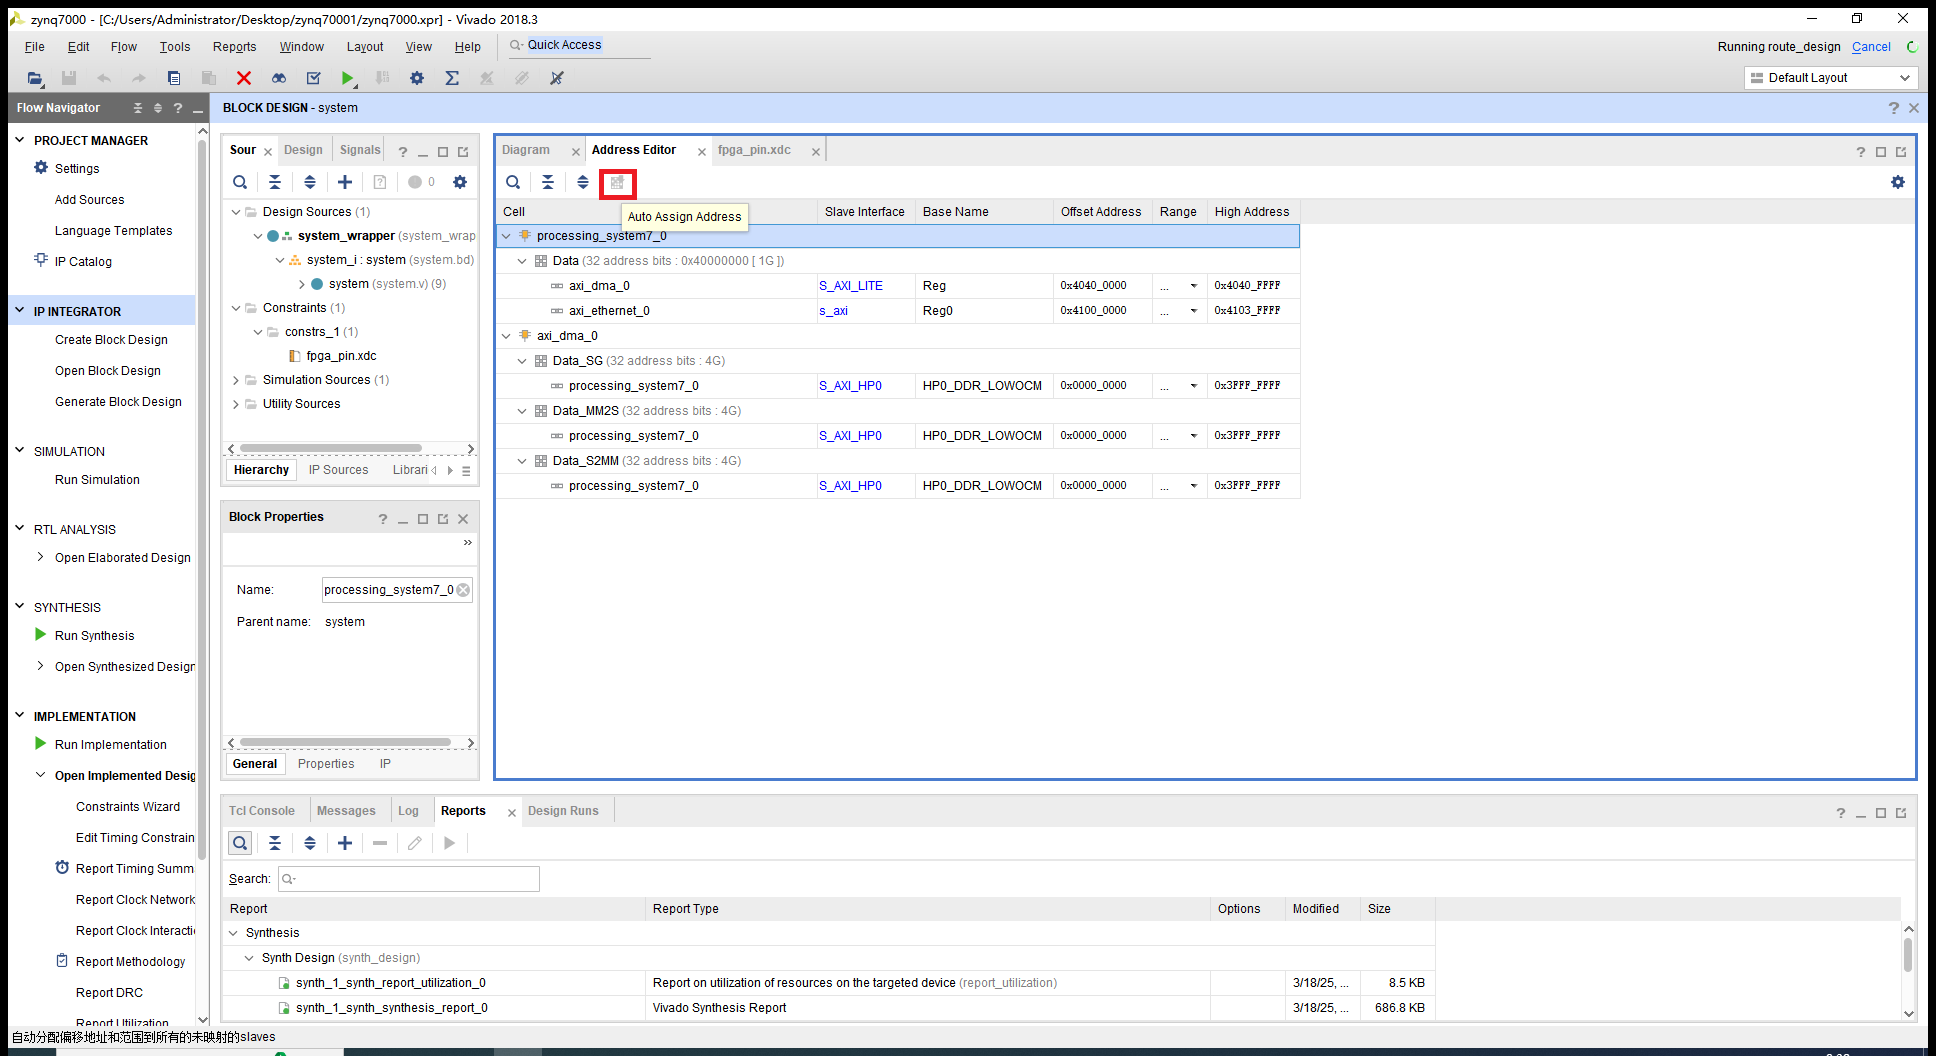Expand Open Elaborated Design in Flow Navigator

point(40,557)
